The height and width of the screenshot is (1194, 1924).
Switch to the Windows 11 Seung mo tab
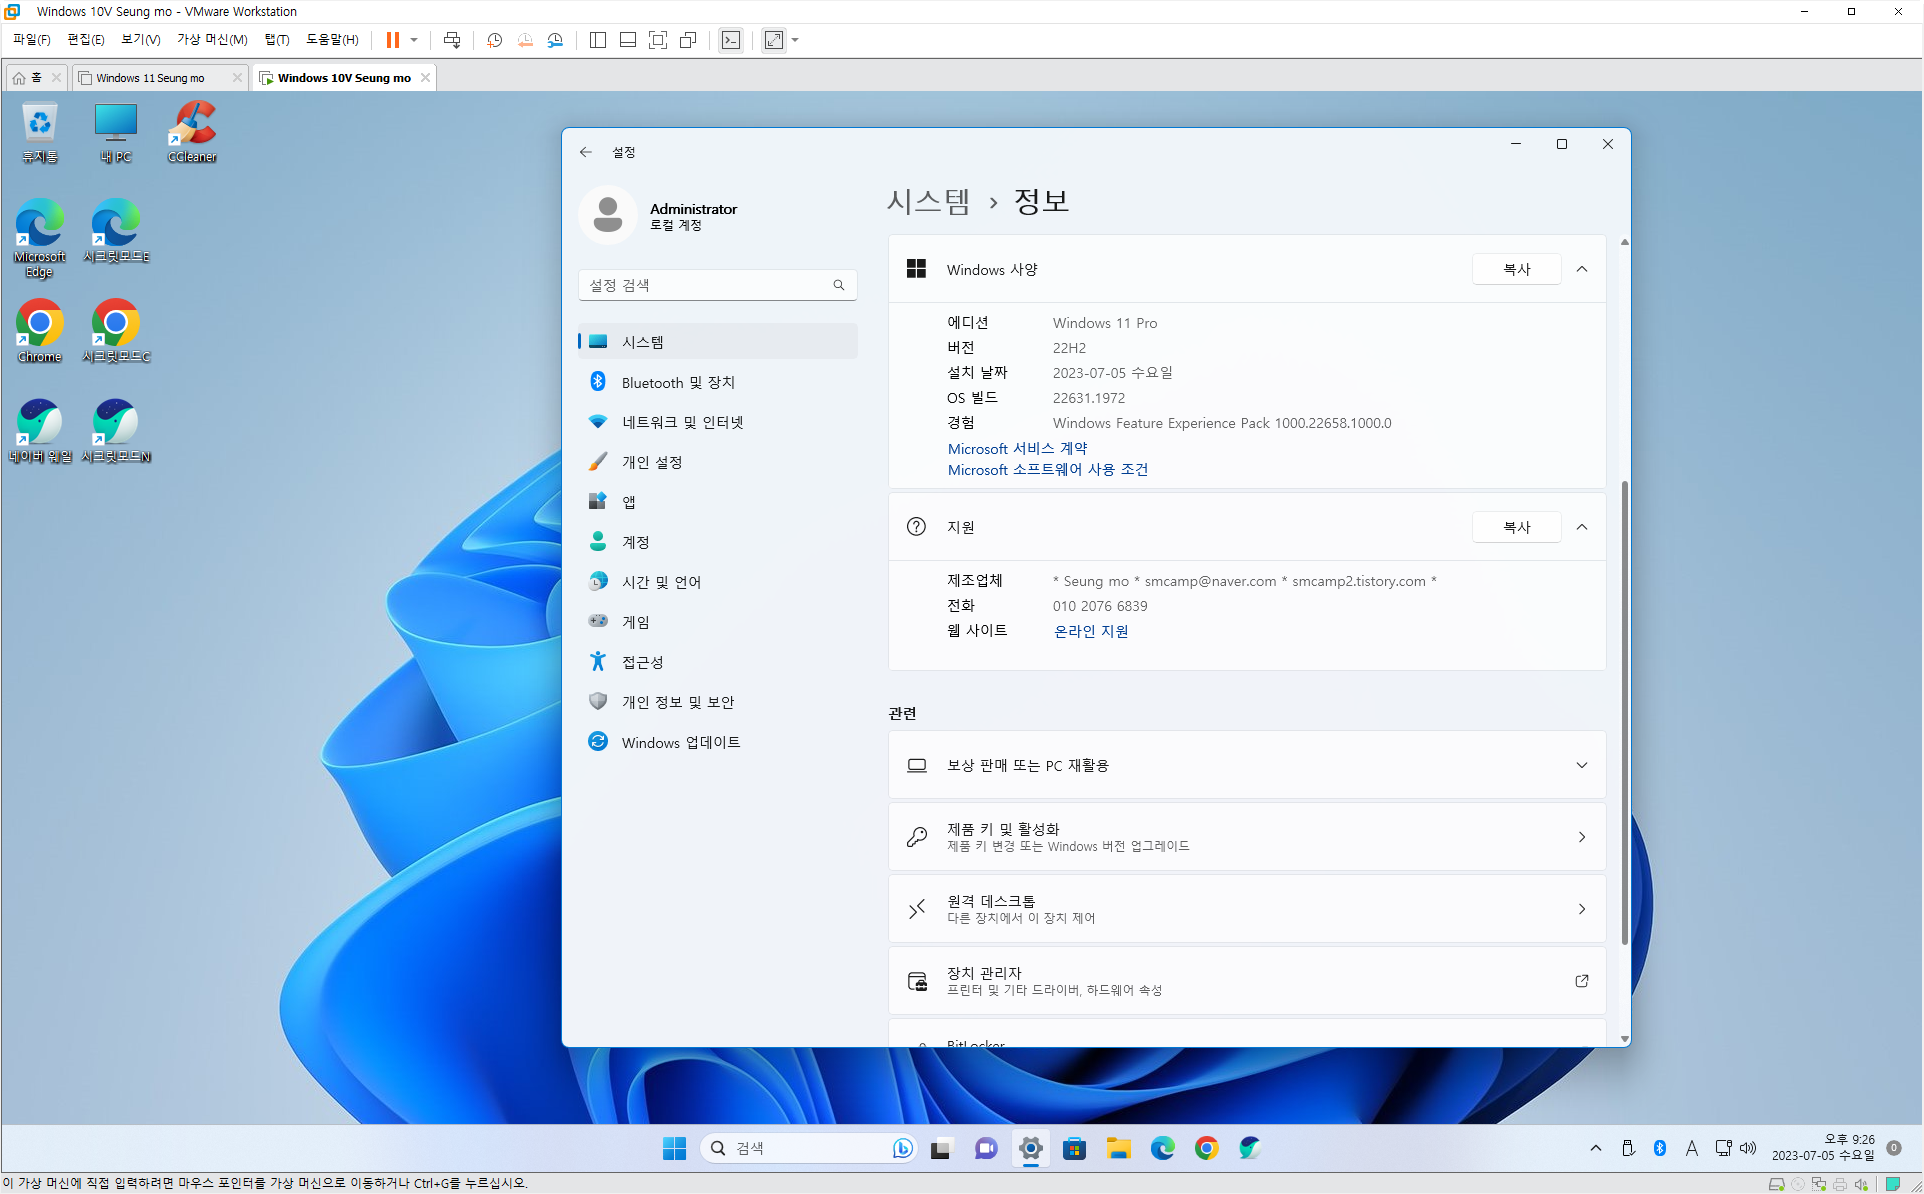tap(151, 78)
